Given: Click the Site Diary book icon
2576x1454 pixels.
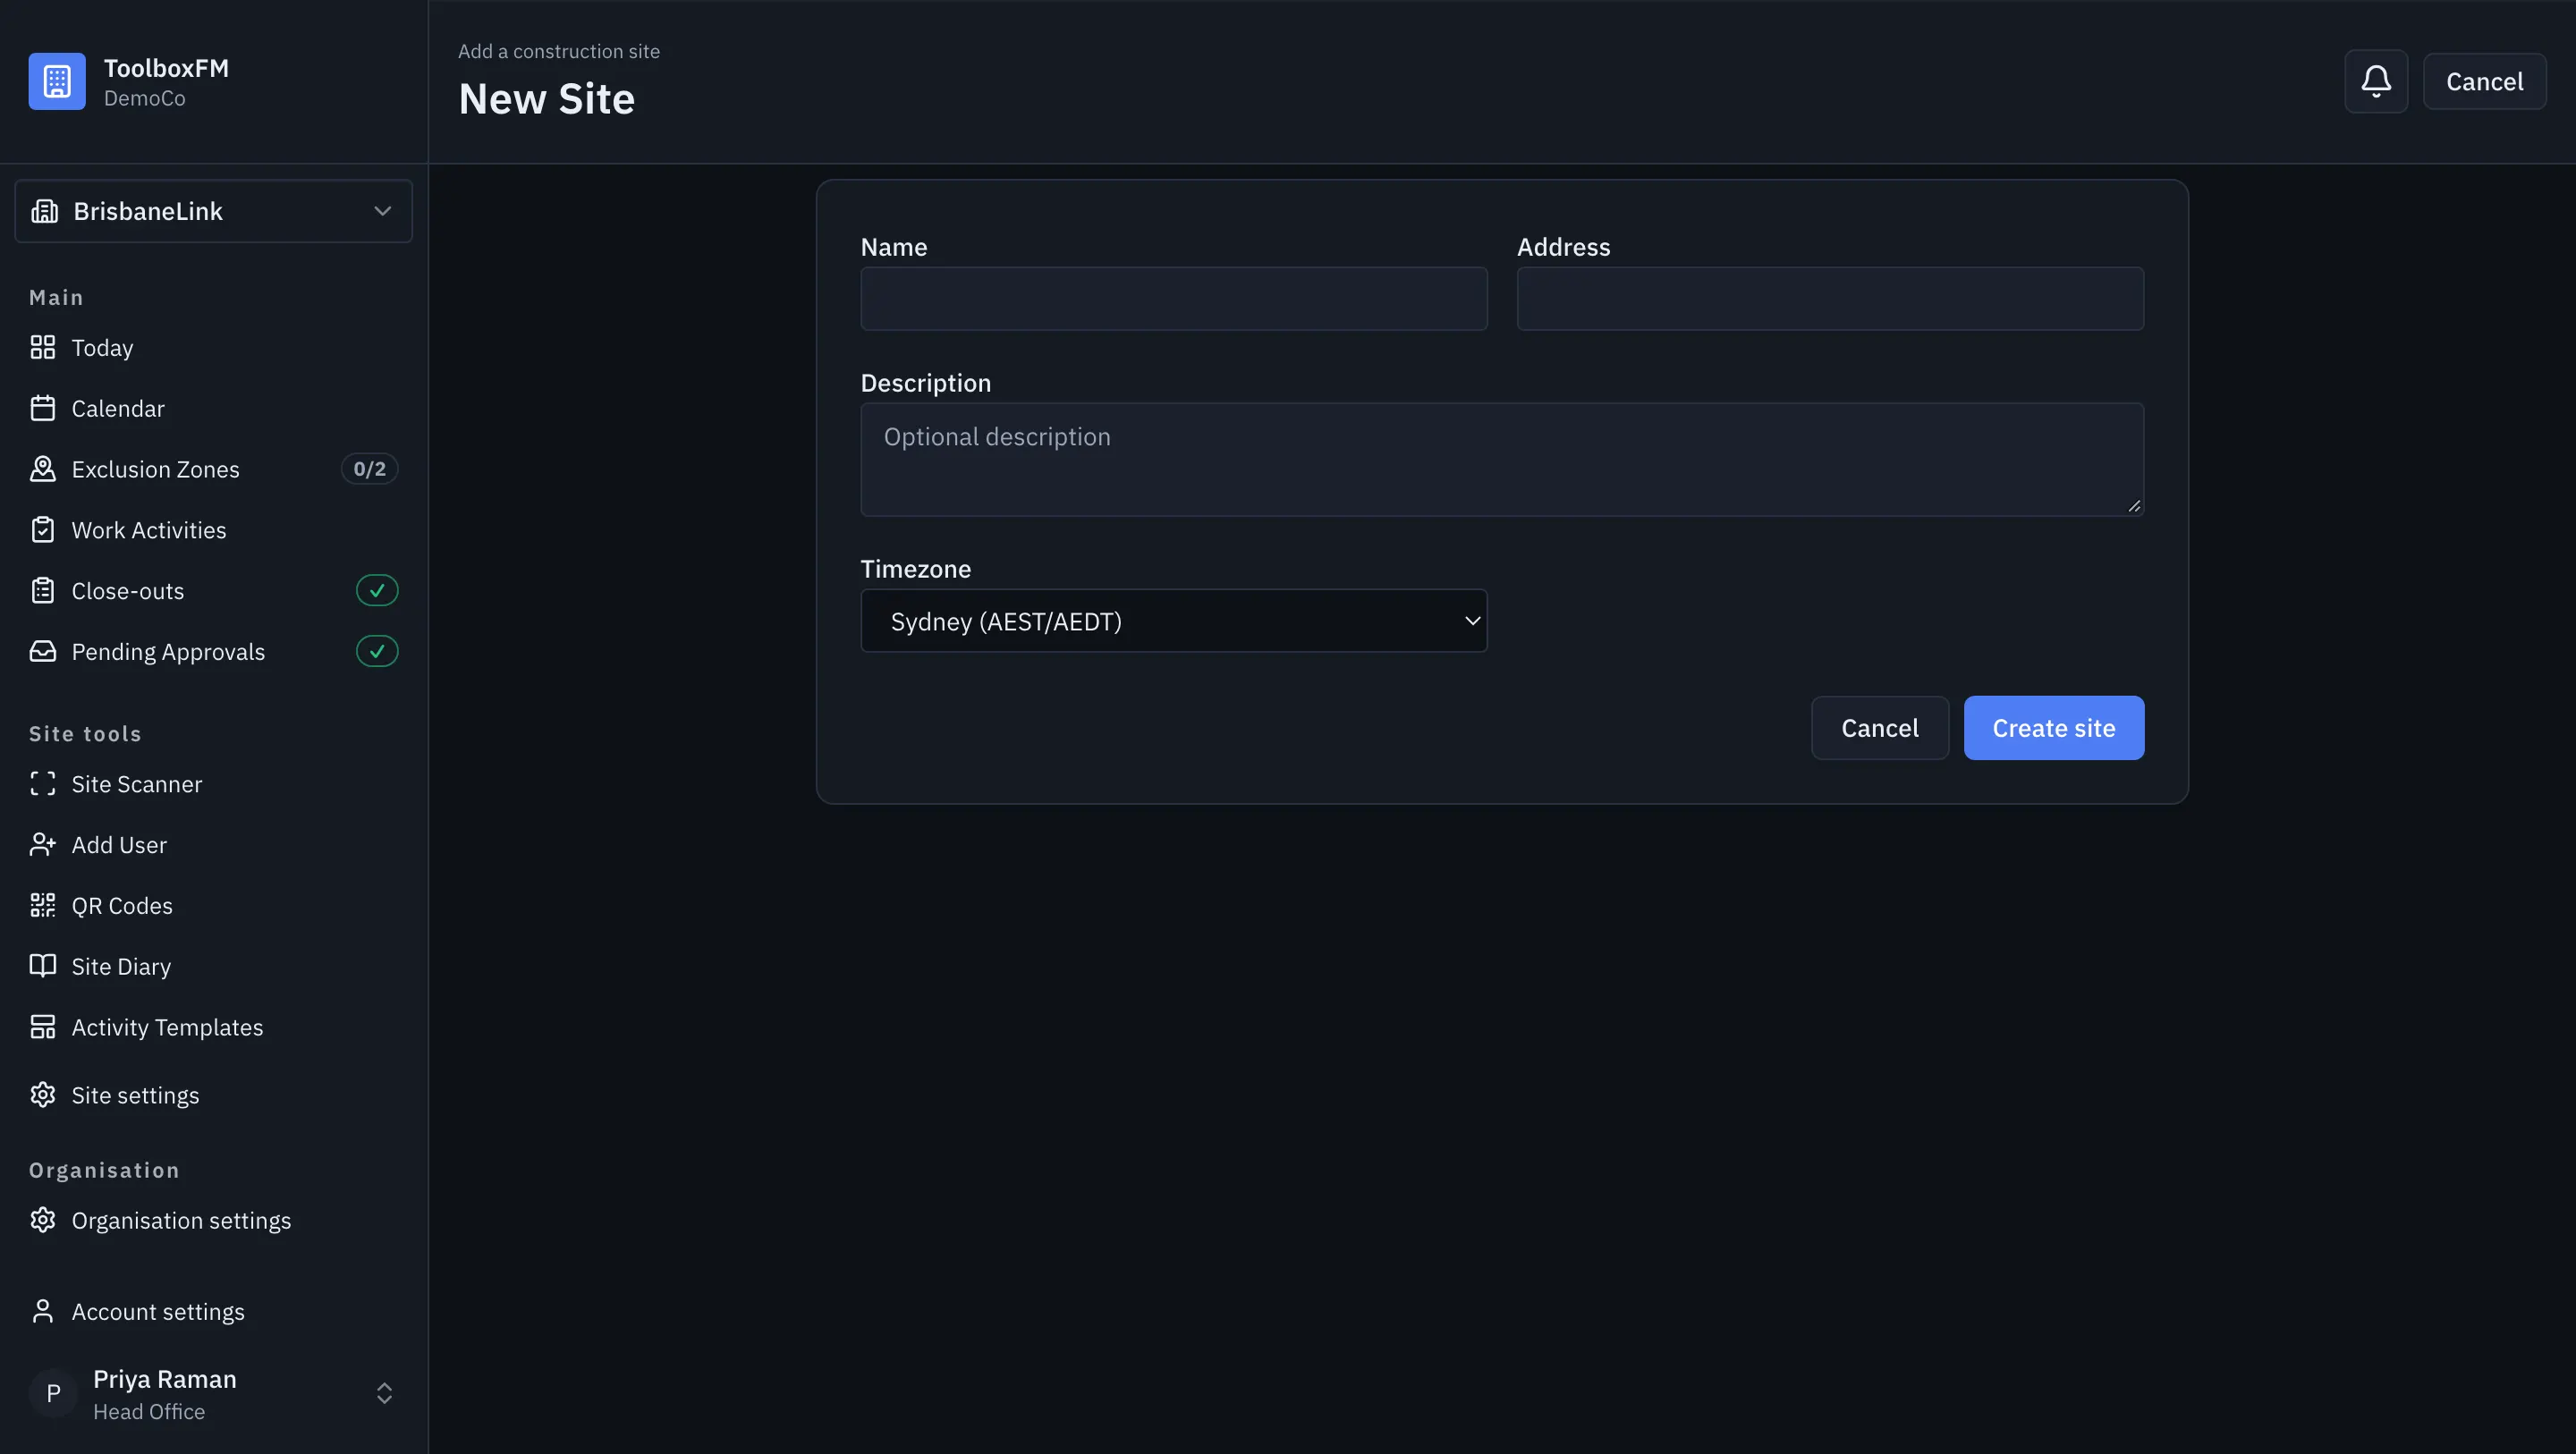Looking at the screenshot, I should click(x=43, y=966).
